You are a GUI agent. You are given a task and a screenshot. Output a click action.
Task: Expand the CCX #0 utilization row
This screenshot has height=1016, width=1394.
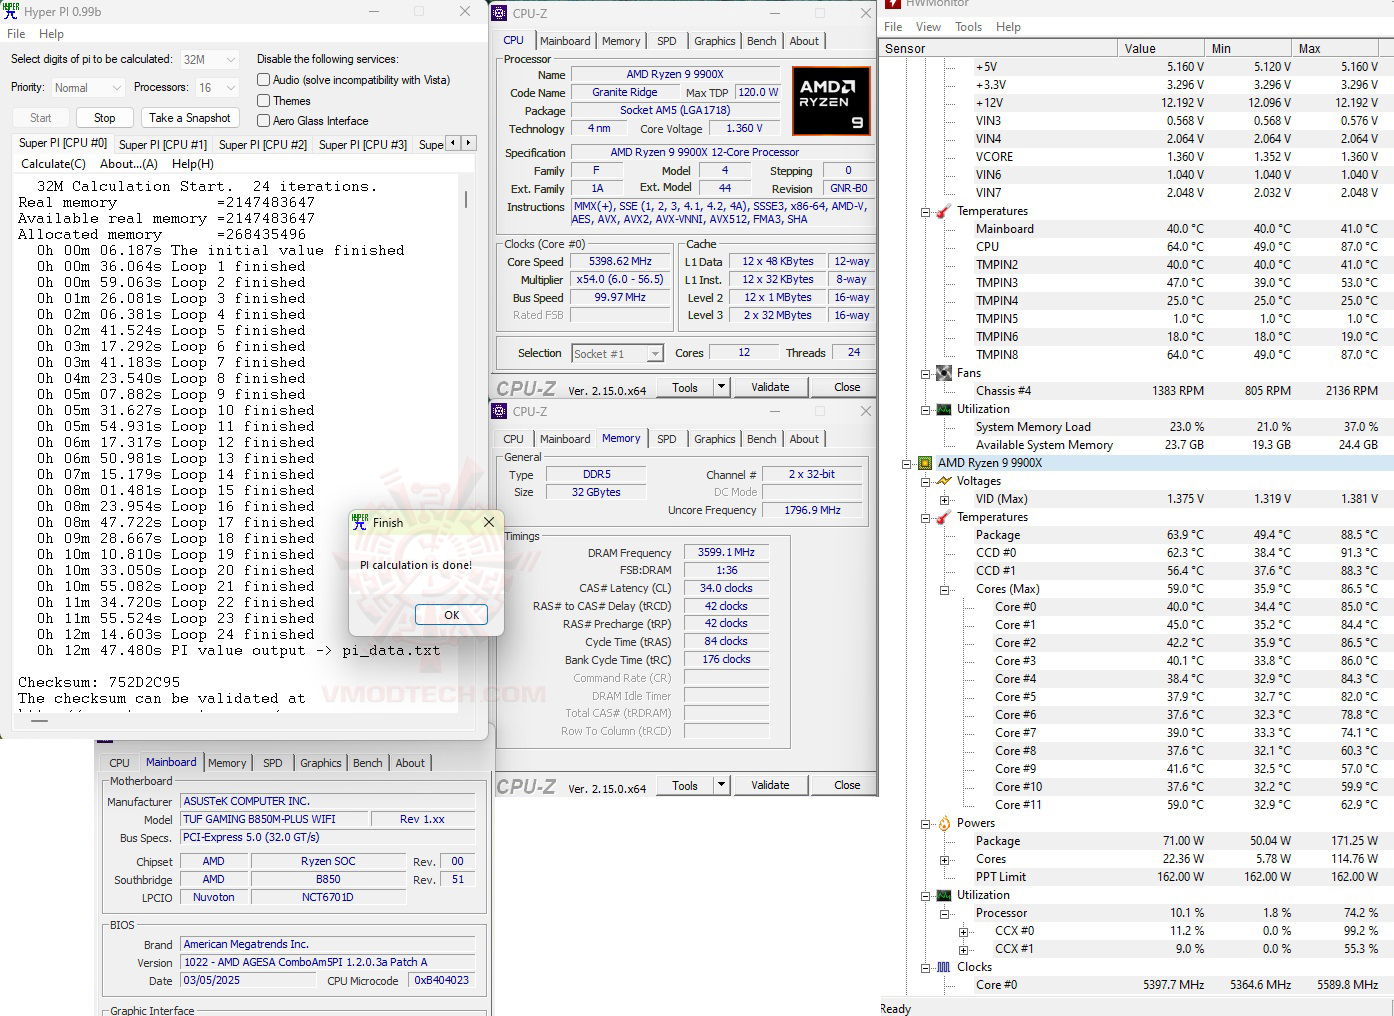coord(963,931)
